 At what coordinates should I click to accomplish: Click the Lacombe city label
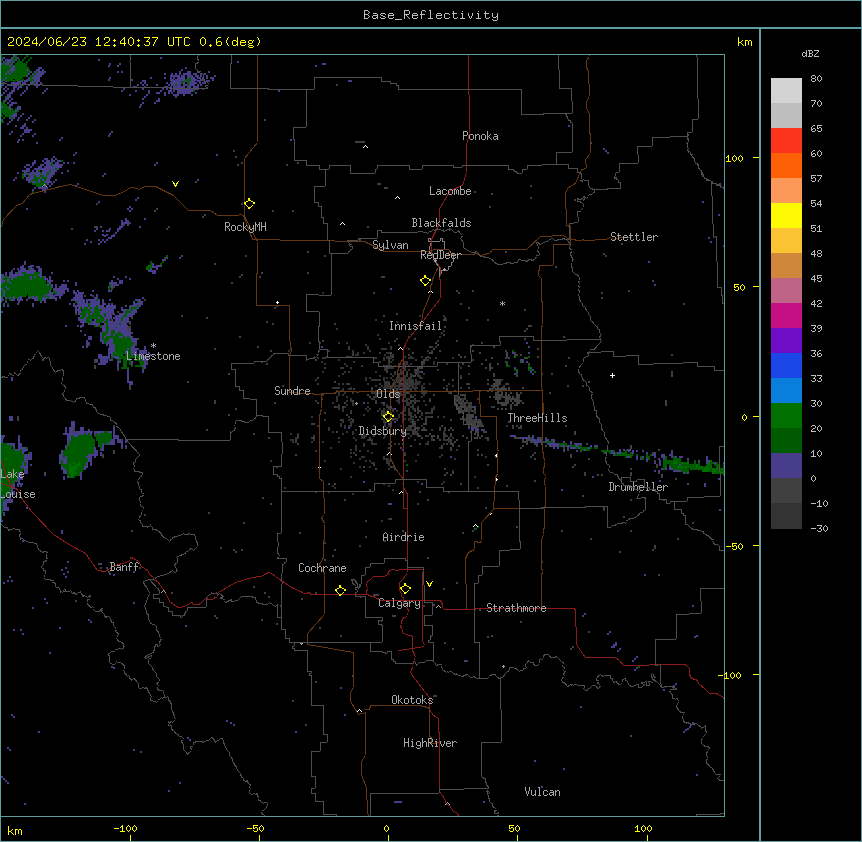point(450,191)
